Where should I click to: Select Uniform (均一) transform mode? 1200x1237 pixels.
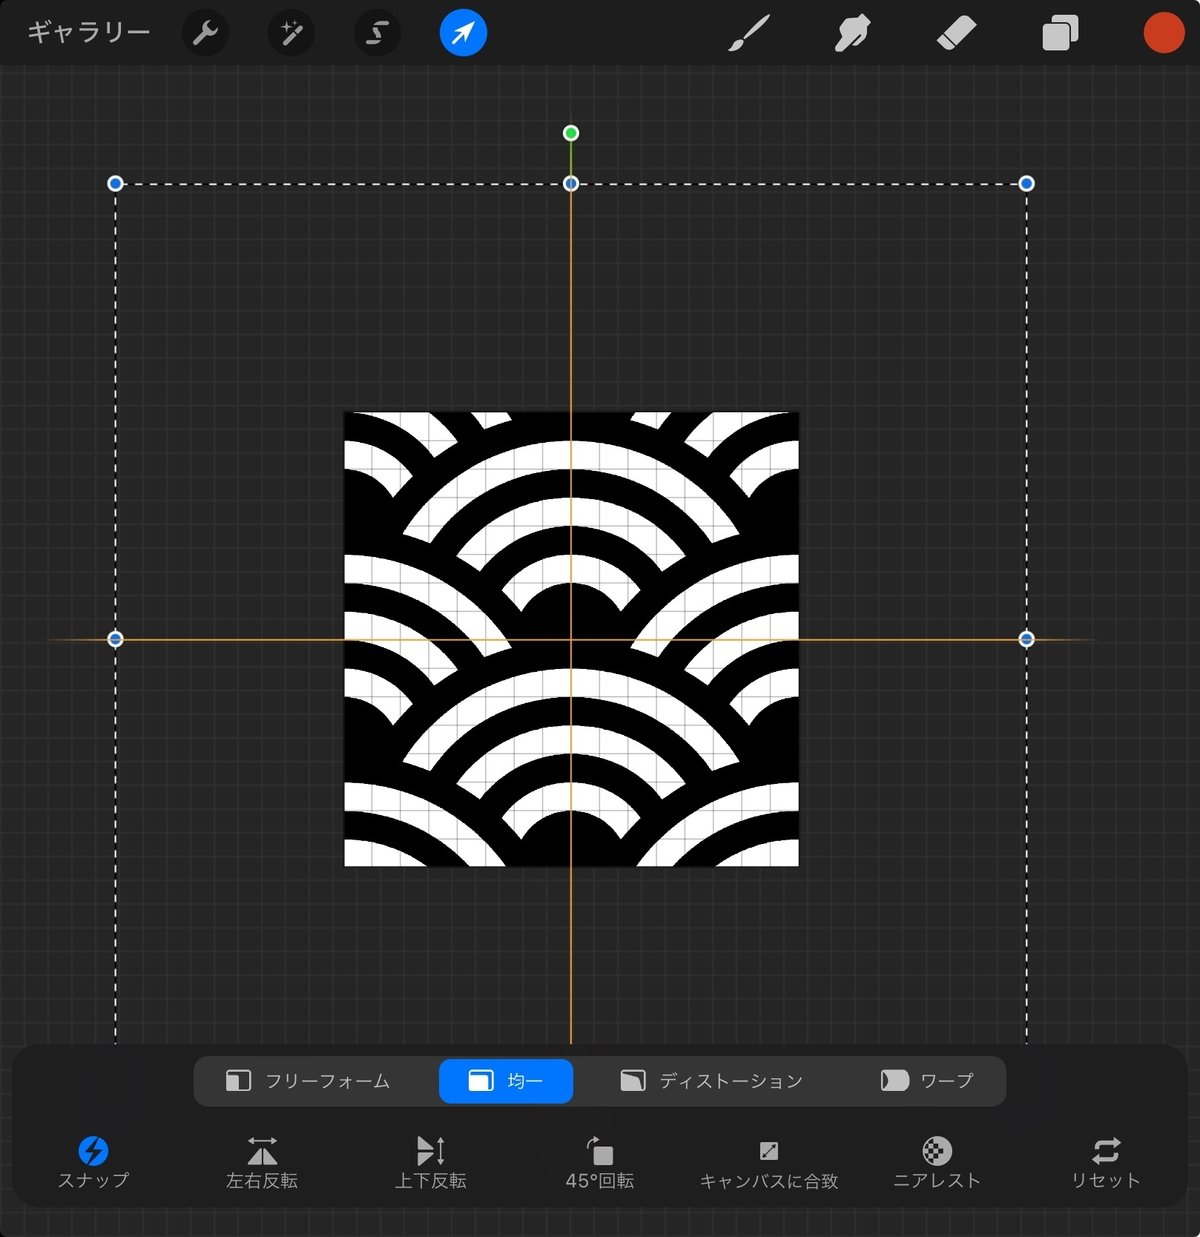click(x=506, y=1081)
